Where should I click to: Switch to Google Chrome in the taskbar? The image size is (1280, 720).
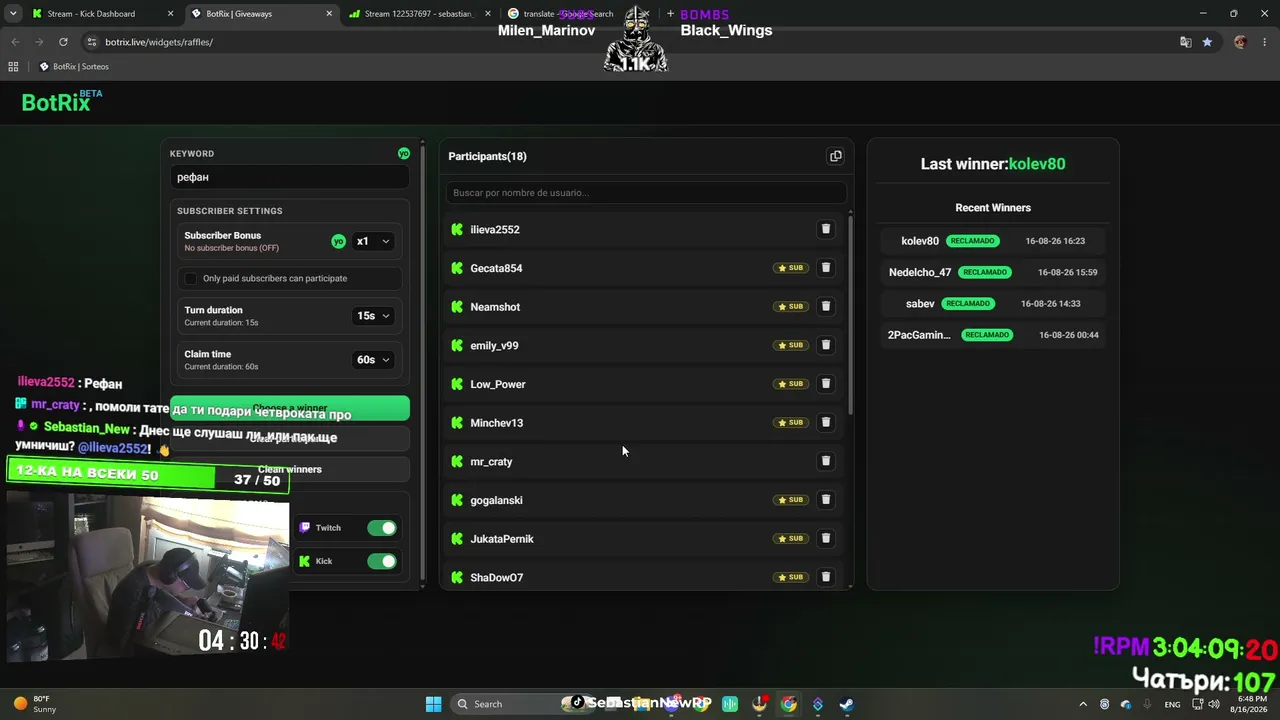point(789,704)
